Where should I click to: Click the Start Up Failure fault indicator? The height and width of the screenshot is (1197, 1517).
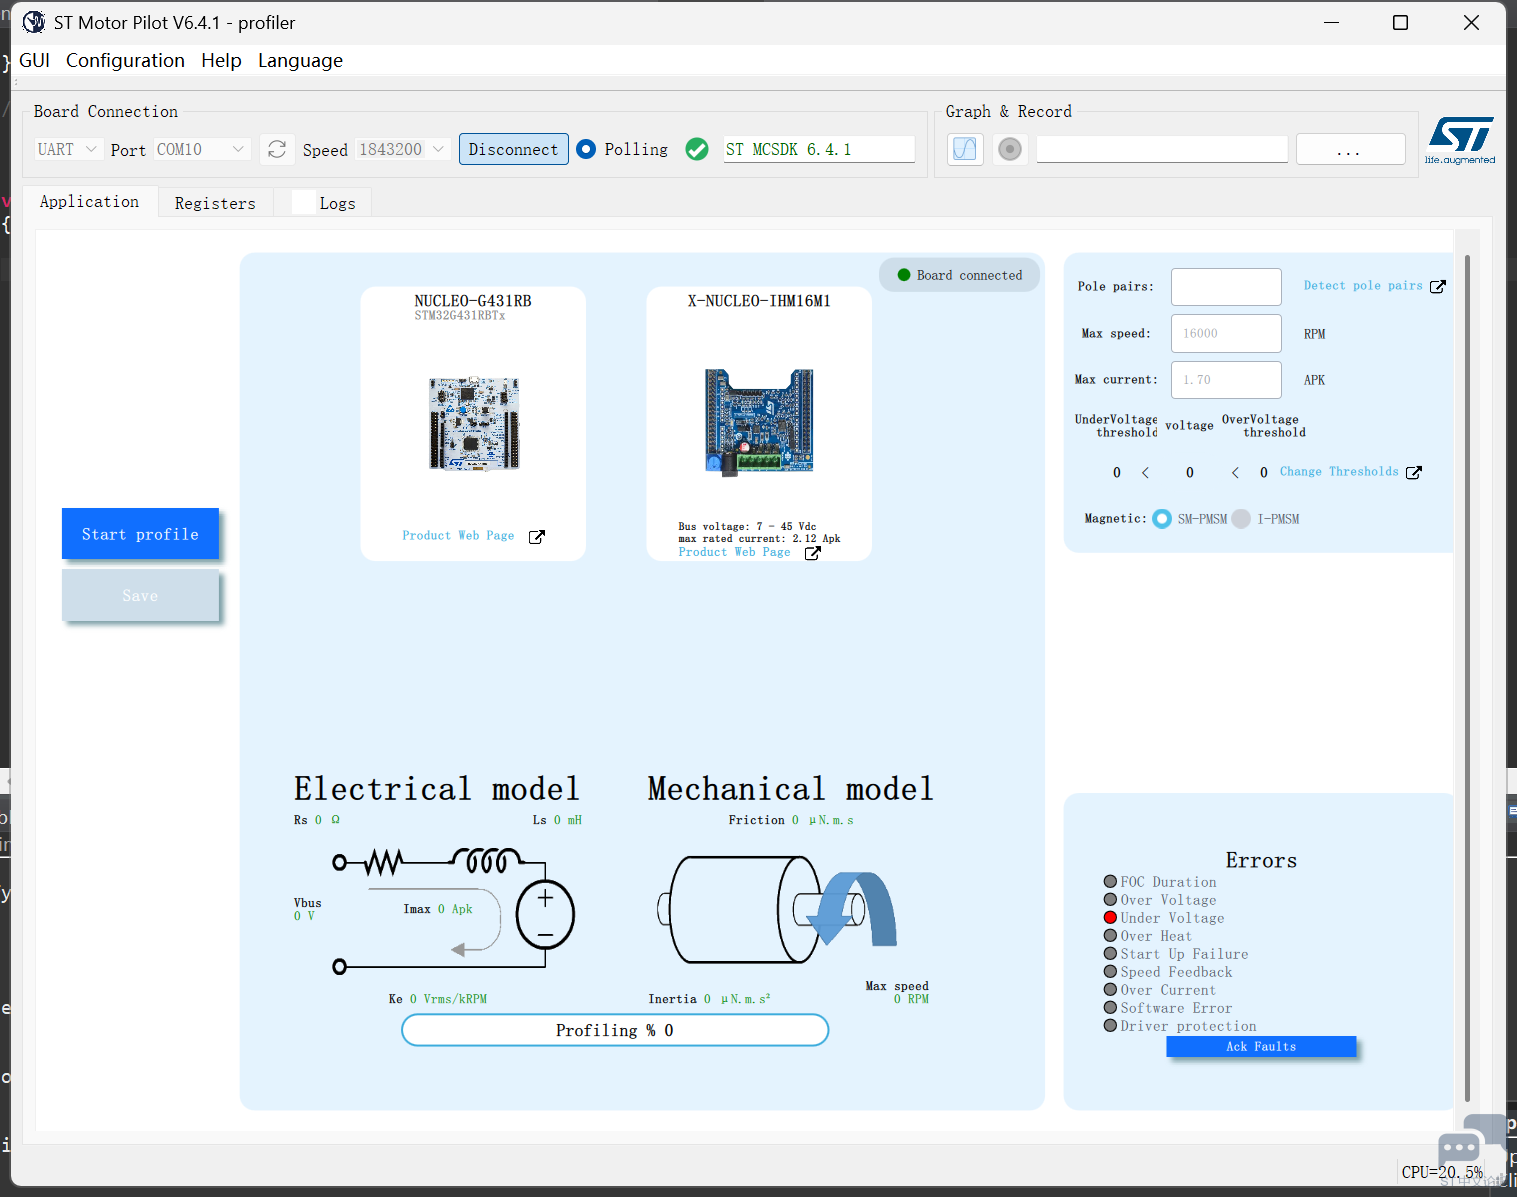[x=1110, y=954]
